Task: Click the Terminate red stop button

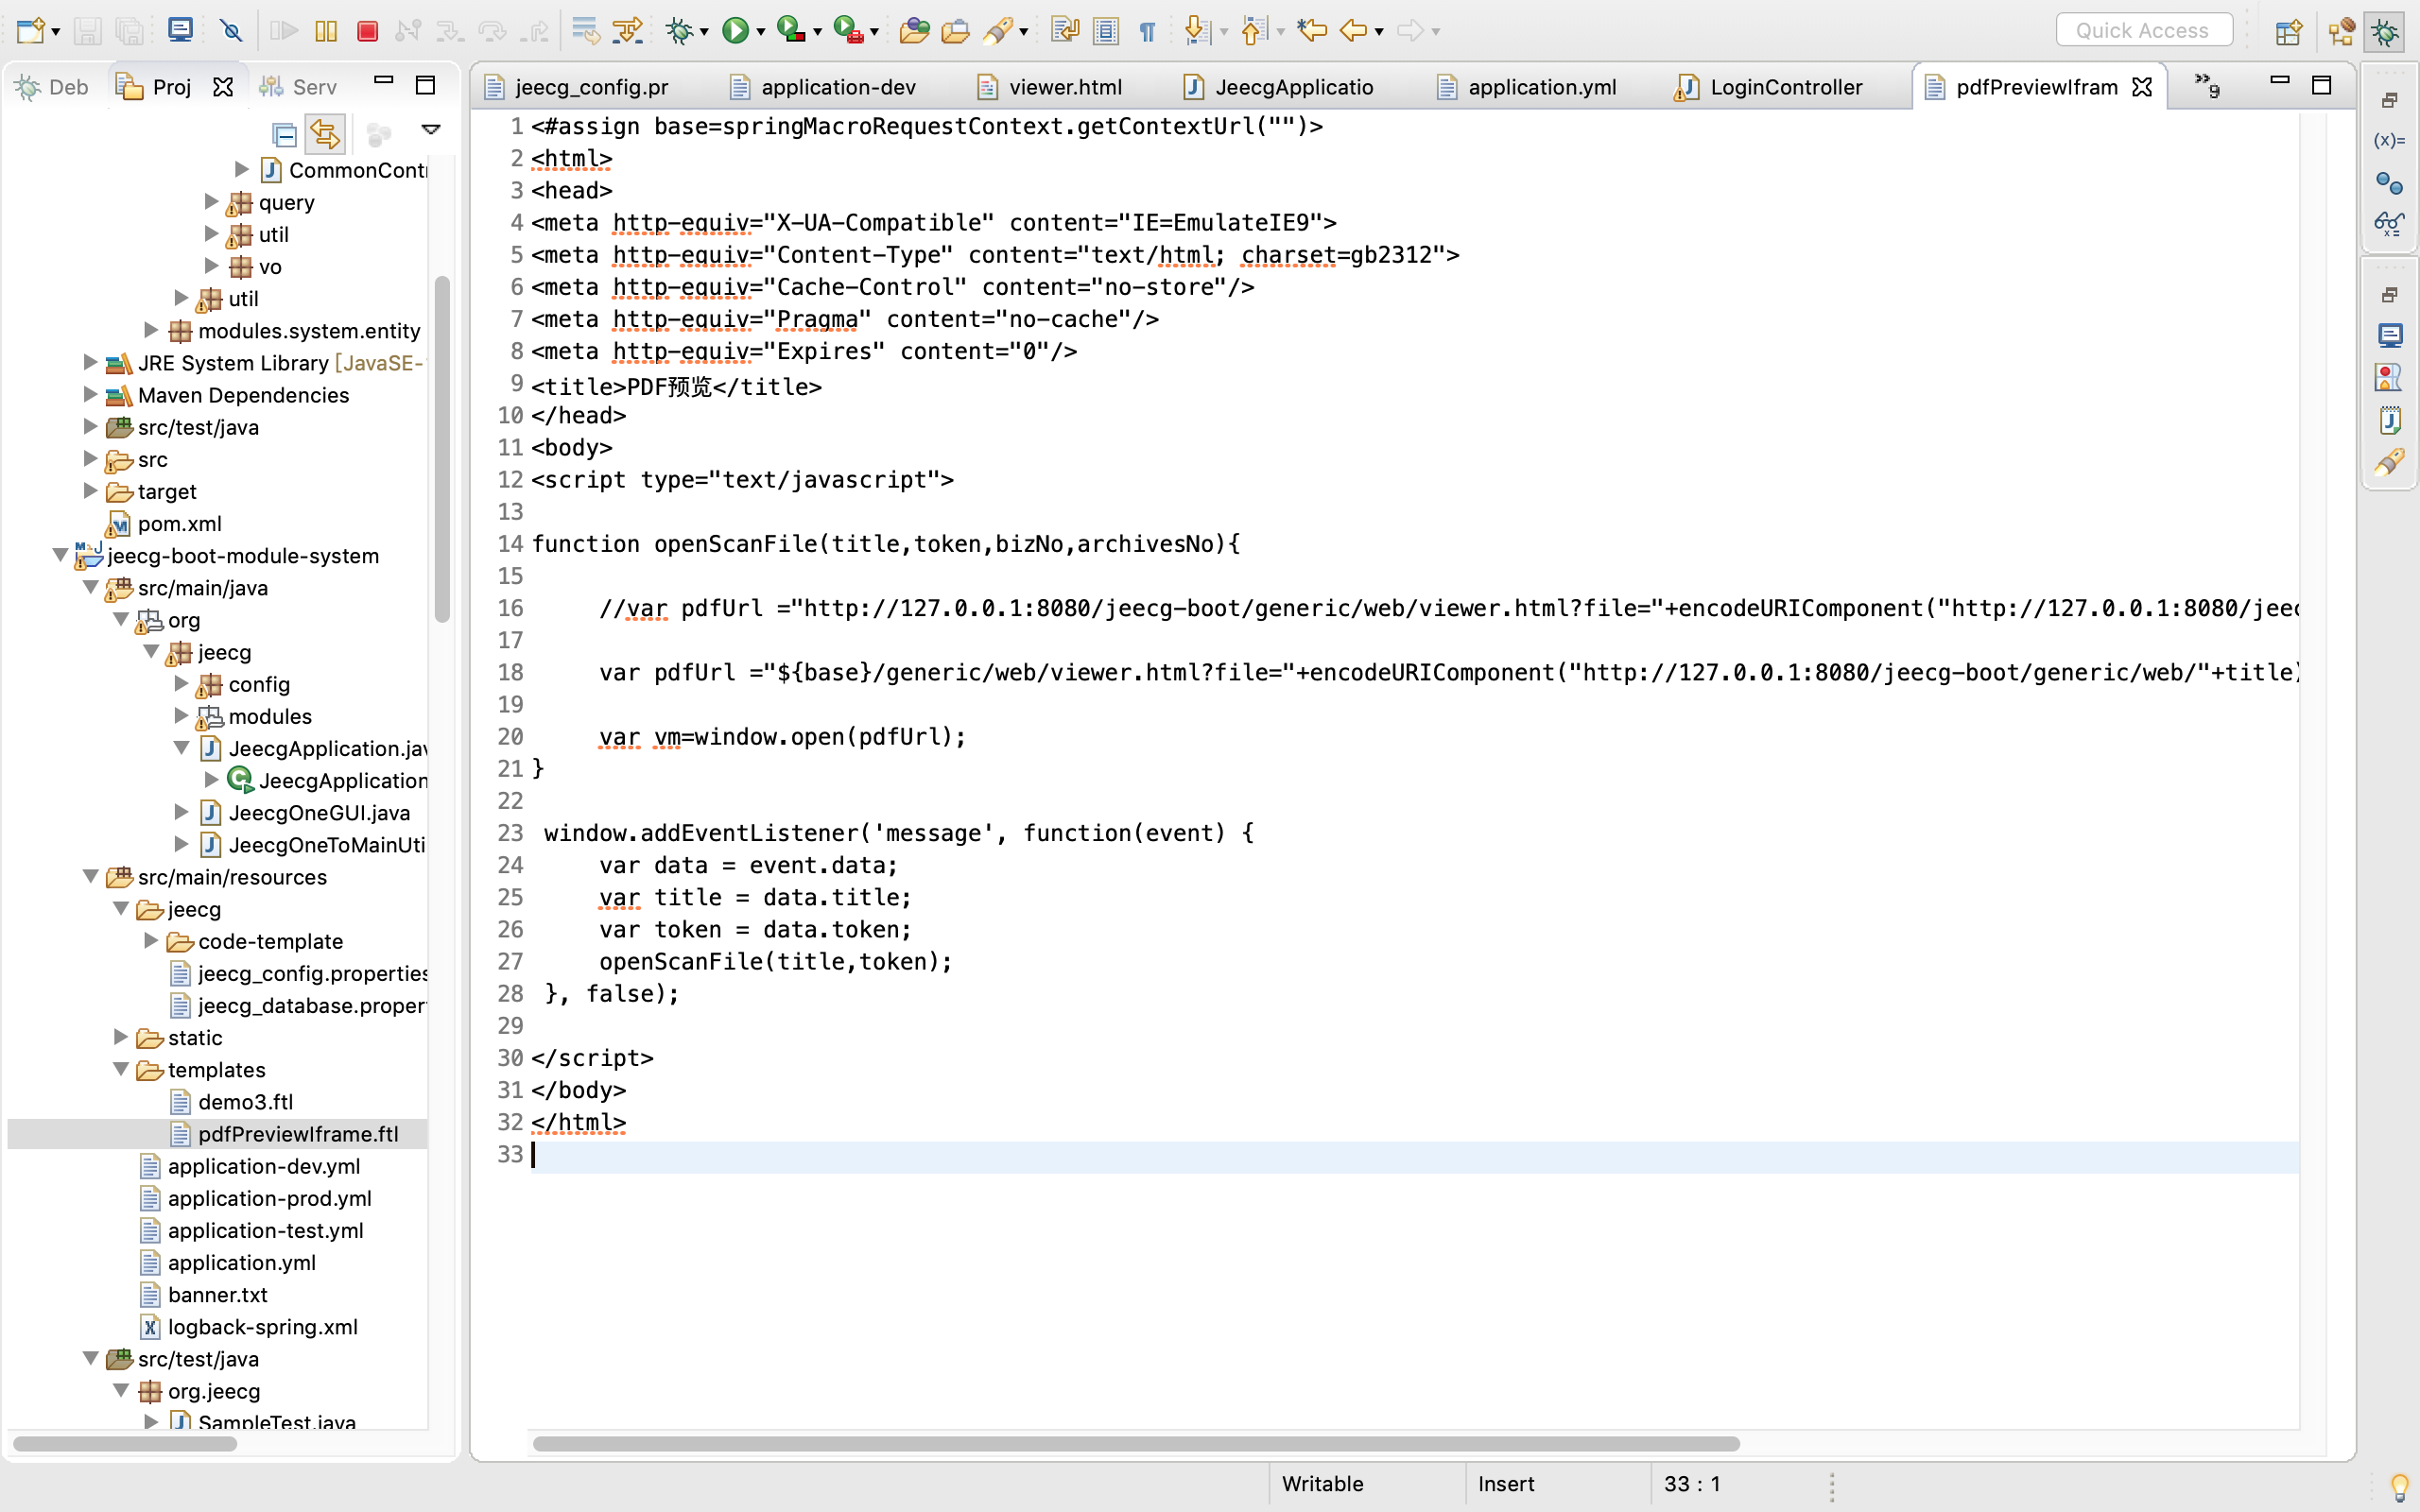Action: tap(367, 31)
